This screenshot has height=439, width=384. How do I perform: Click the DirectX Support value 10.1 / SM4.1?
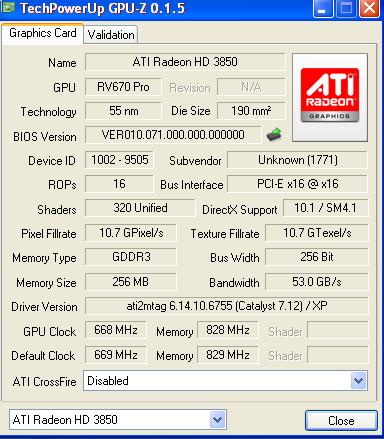(325, 208)
